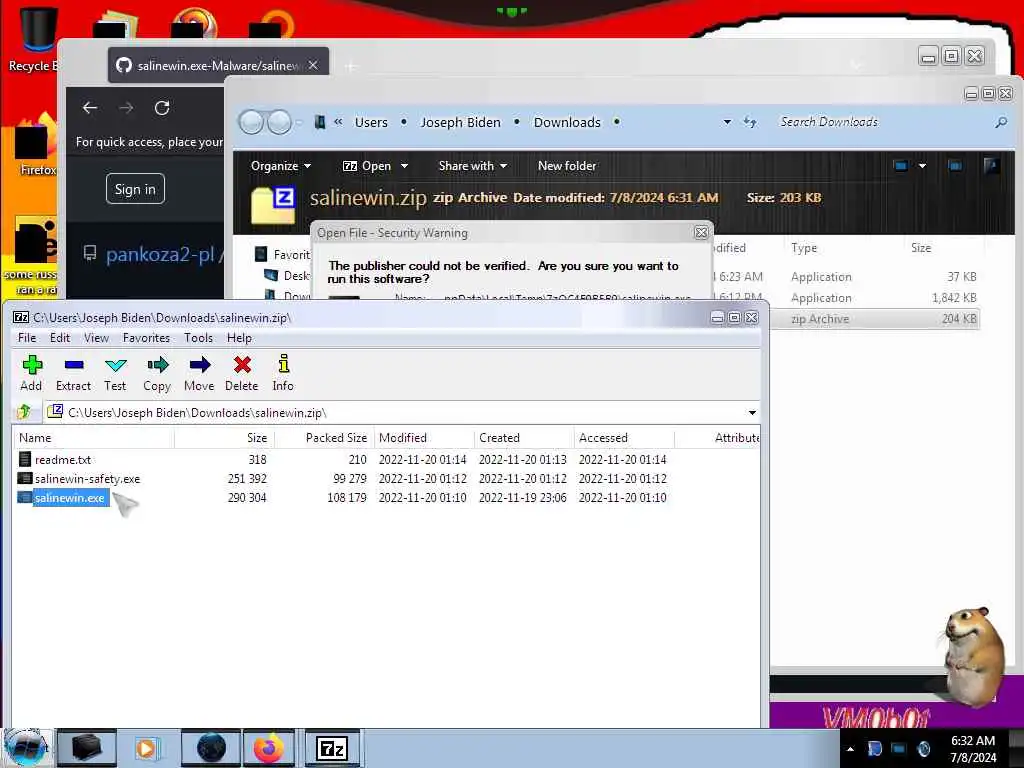Expand the Explorer address history dropdown
1024x768 pixels.
click(727, 122)
